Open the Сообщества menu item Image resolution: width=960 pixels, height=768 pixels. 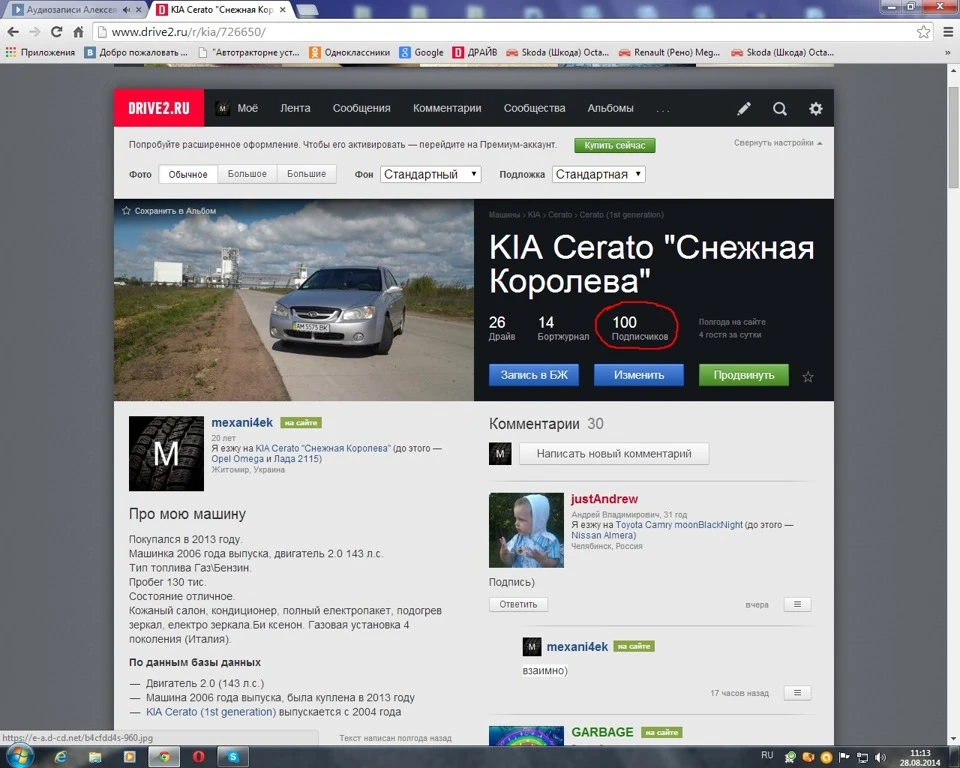534,108
